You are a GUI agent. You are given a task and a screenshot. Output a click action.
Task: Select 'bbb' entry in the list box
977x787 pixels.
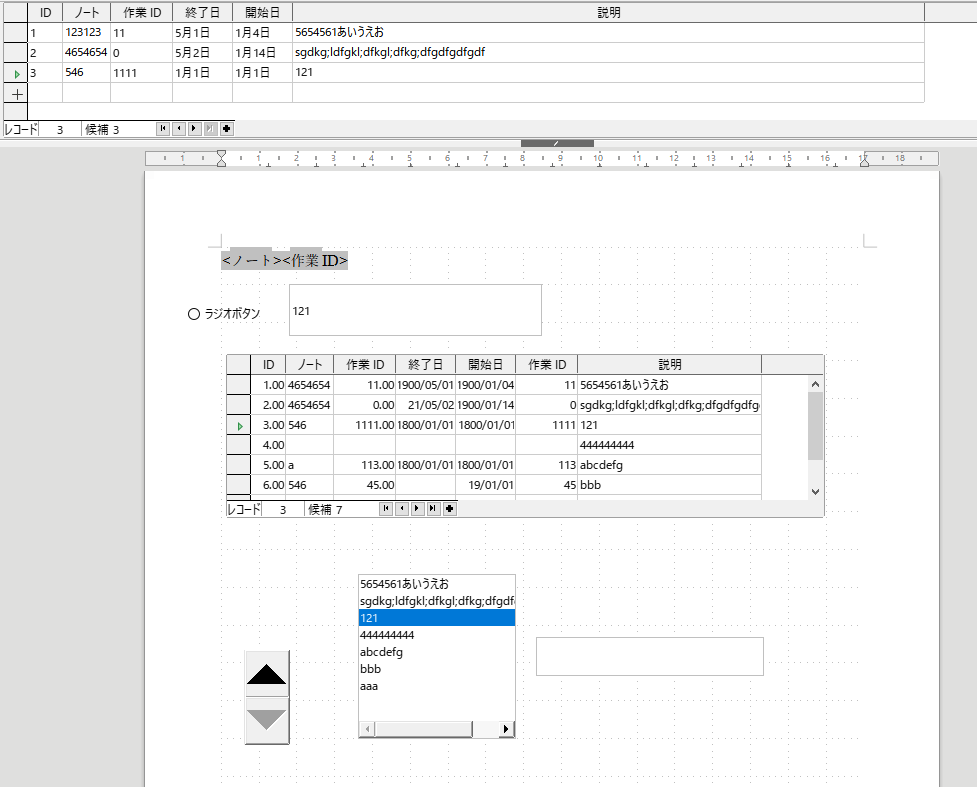(370, 669)
